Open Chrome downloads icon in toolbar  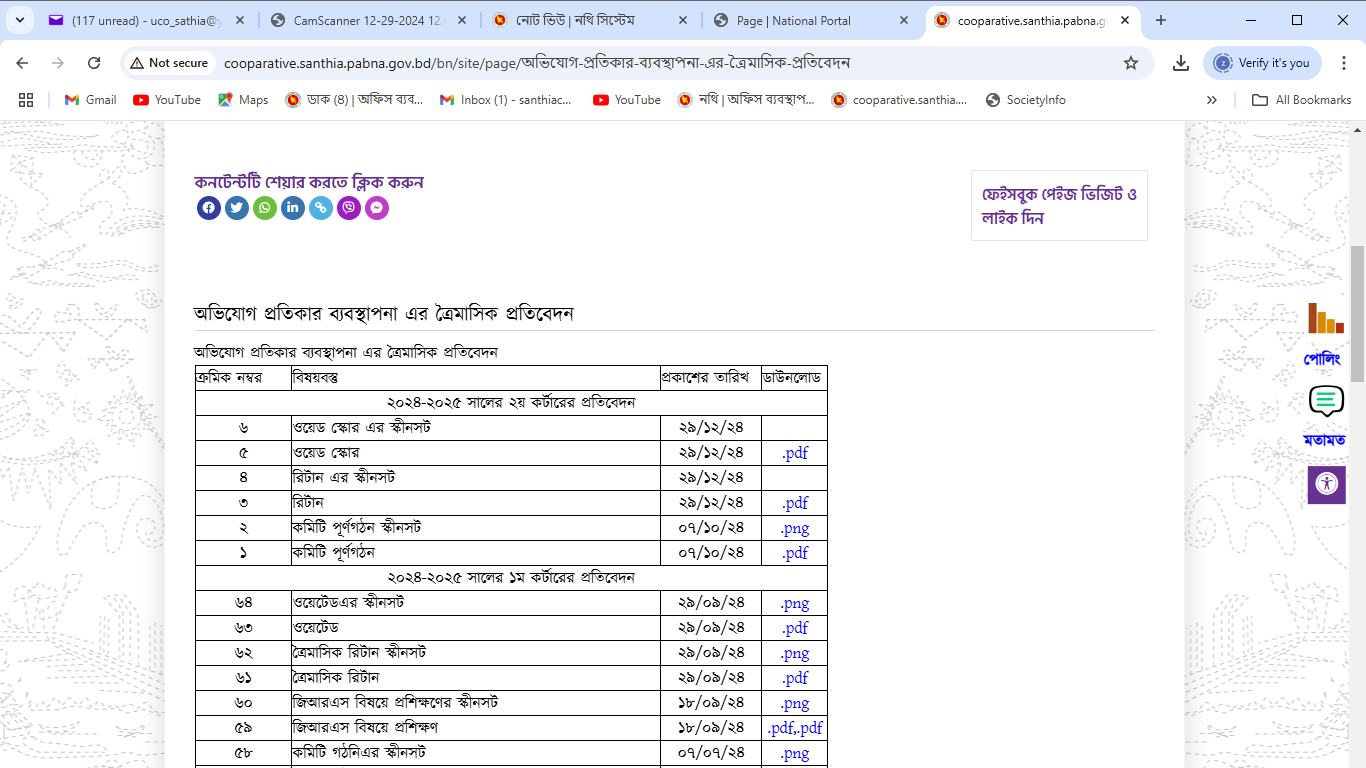pos(1181,63)
